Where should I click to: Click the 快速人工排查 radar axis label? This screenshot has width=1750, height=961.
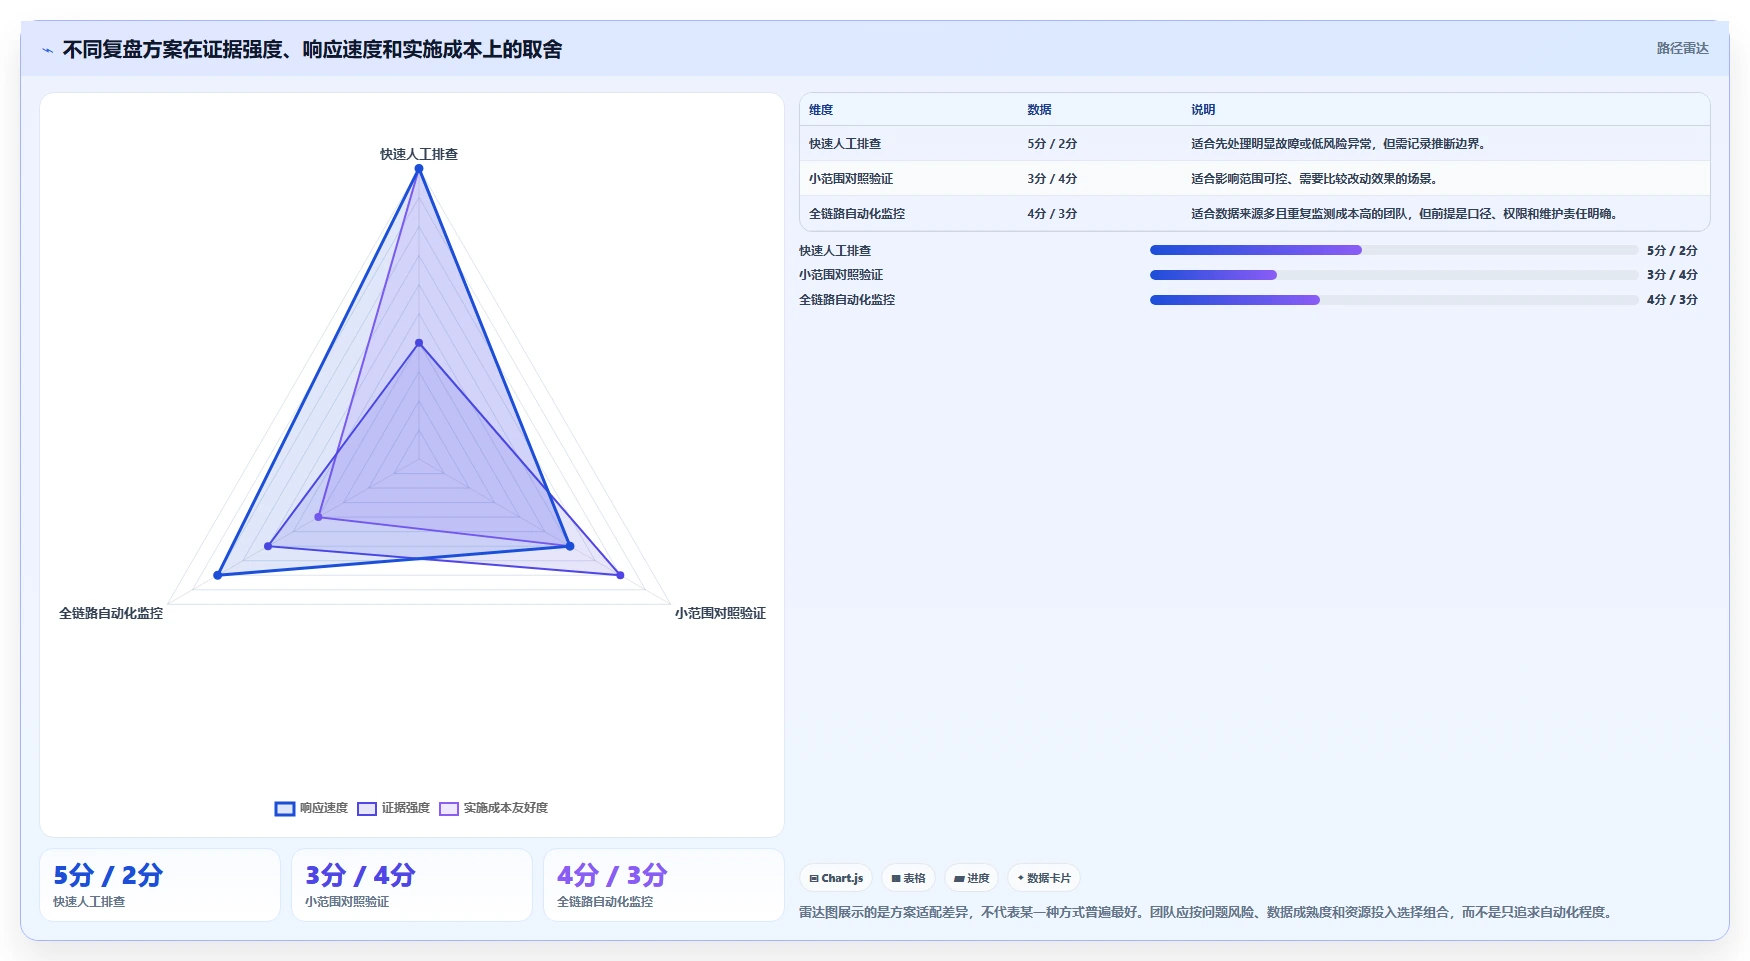pos(419,154)
